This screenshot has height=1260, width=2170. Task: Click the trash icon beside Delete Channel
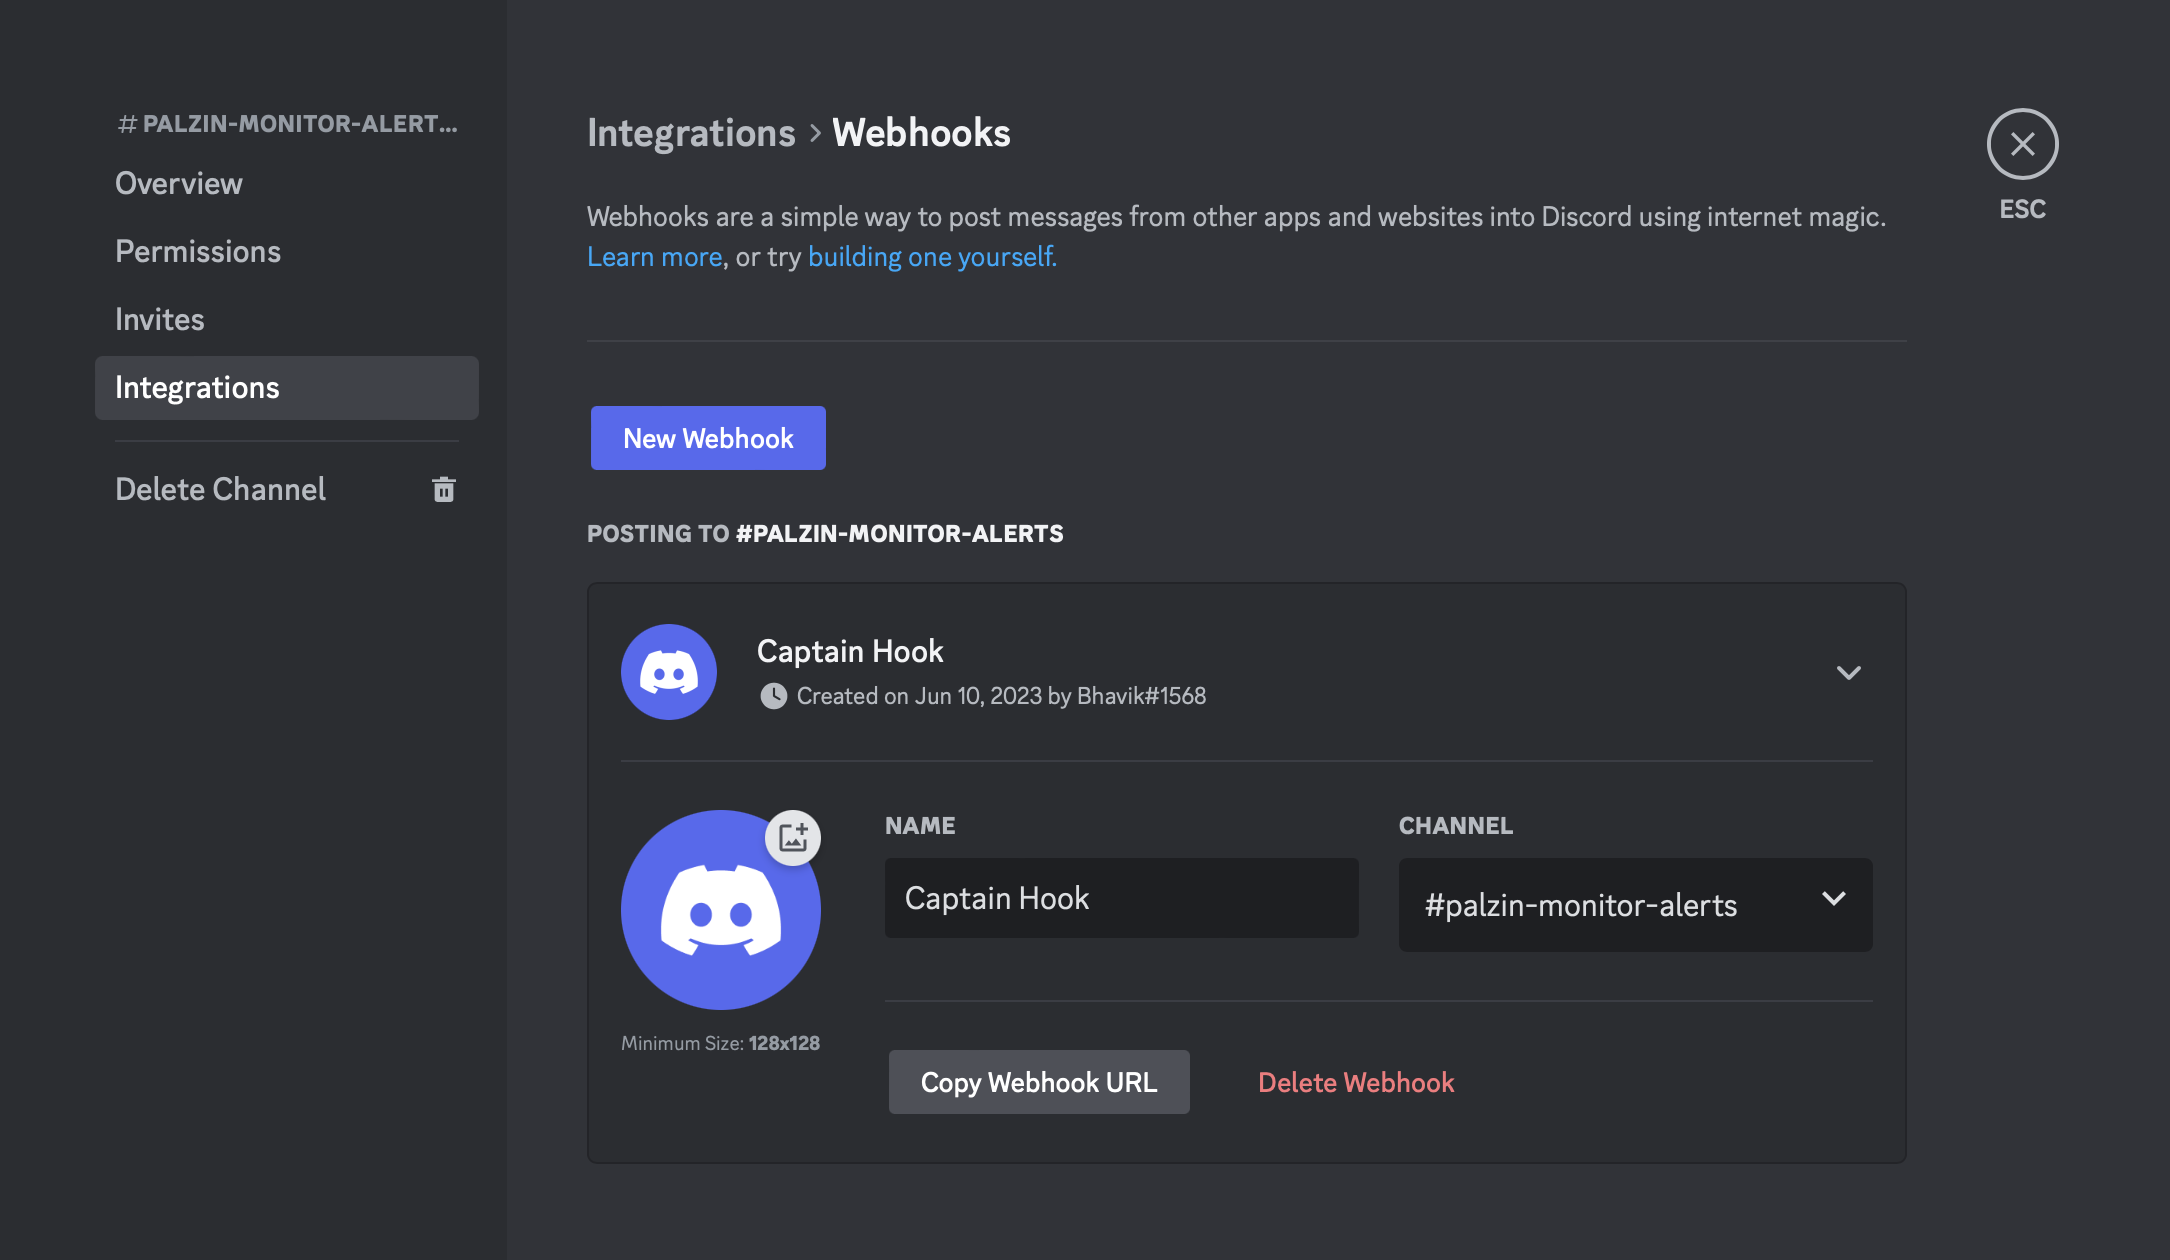tap(444, 489)
